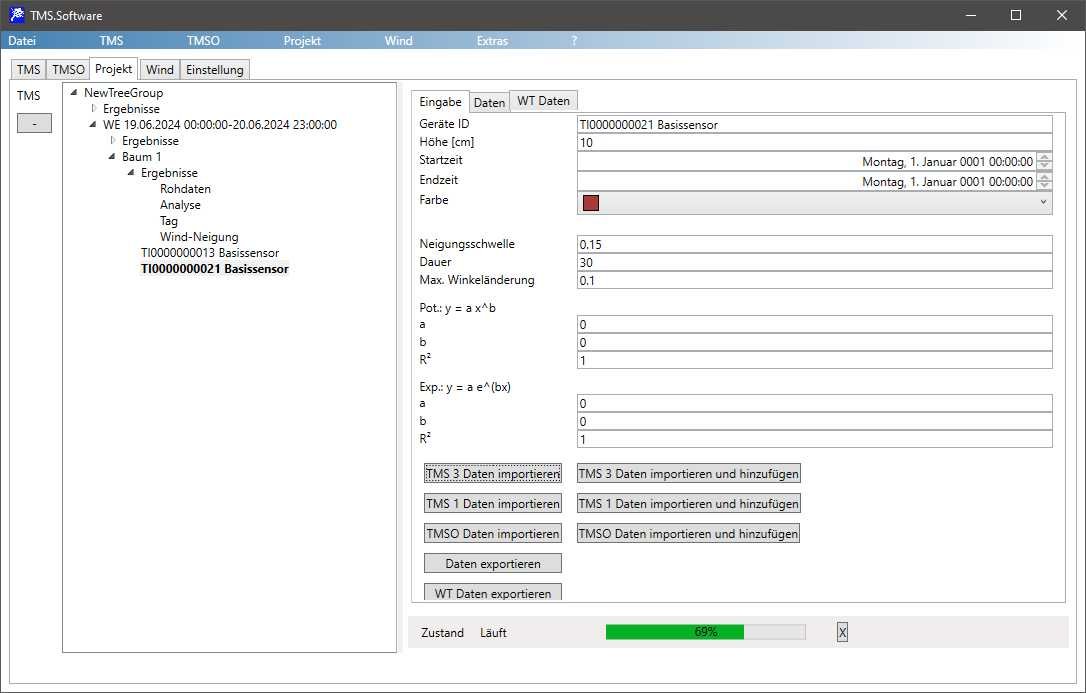Open the Wind menu in menu bar
Screen dimensions: 1086x693
coord(398,41)
